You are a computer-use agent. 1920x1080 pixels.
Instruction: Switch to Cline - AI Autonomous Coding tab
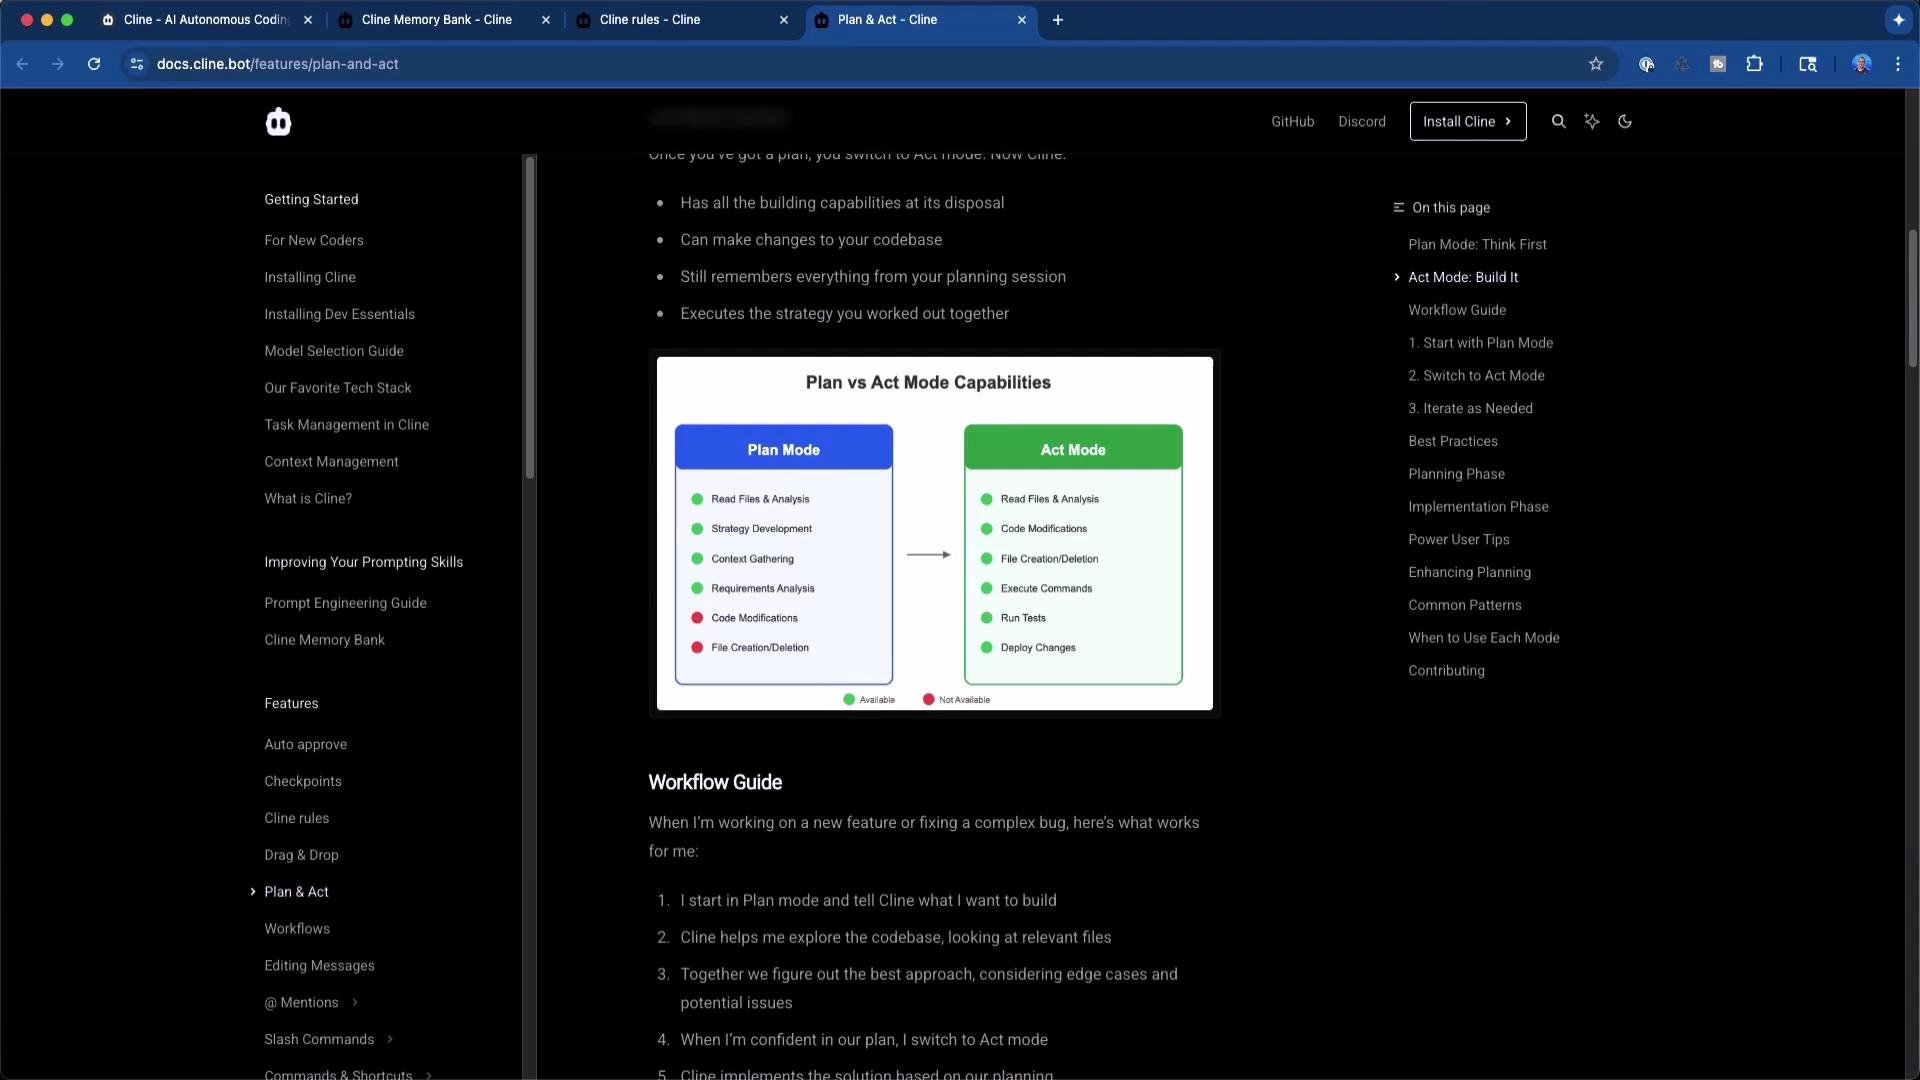click(207, 20)
